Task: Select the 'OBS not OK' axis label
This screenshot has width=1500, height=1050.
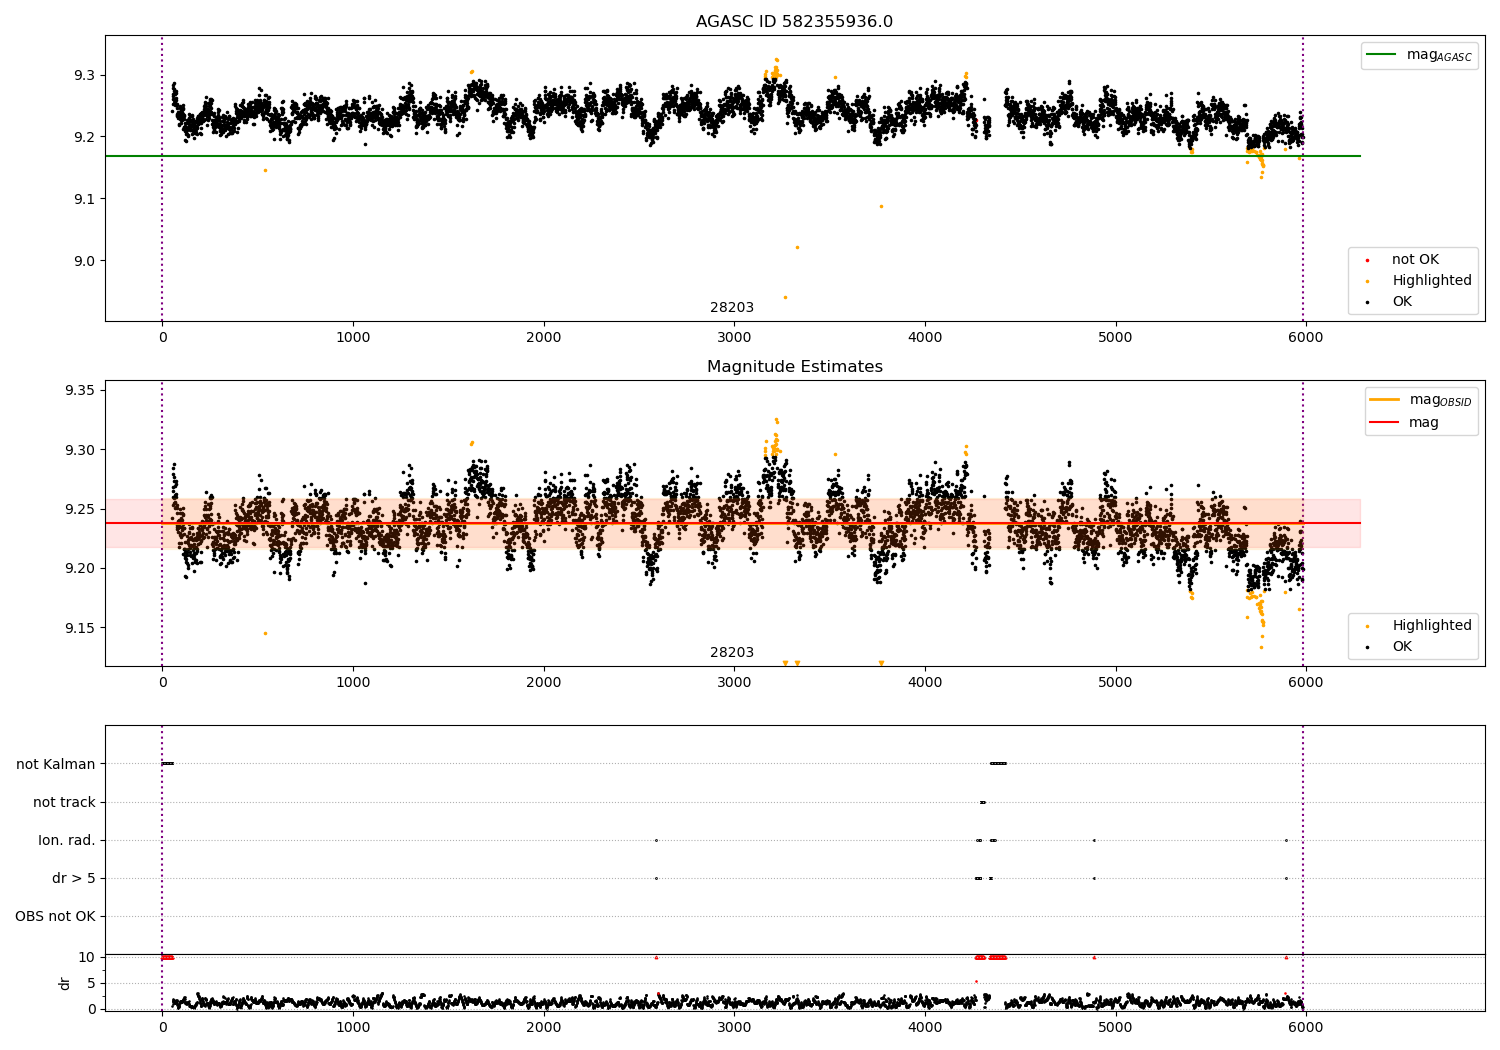Action: [55, 917]
